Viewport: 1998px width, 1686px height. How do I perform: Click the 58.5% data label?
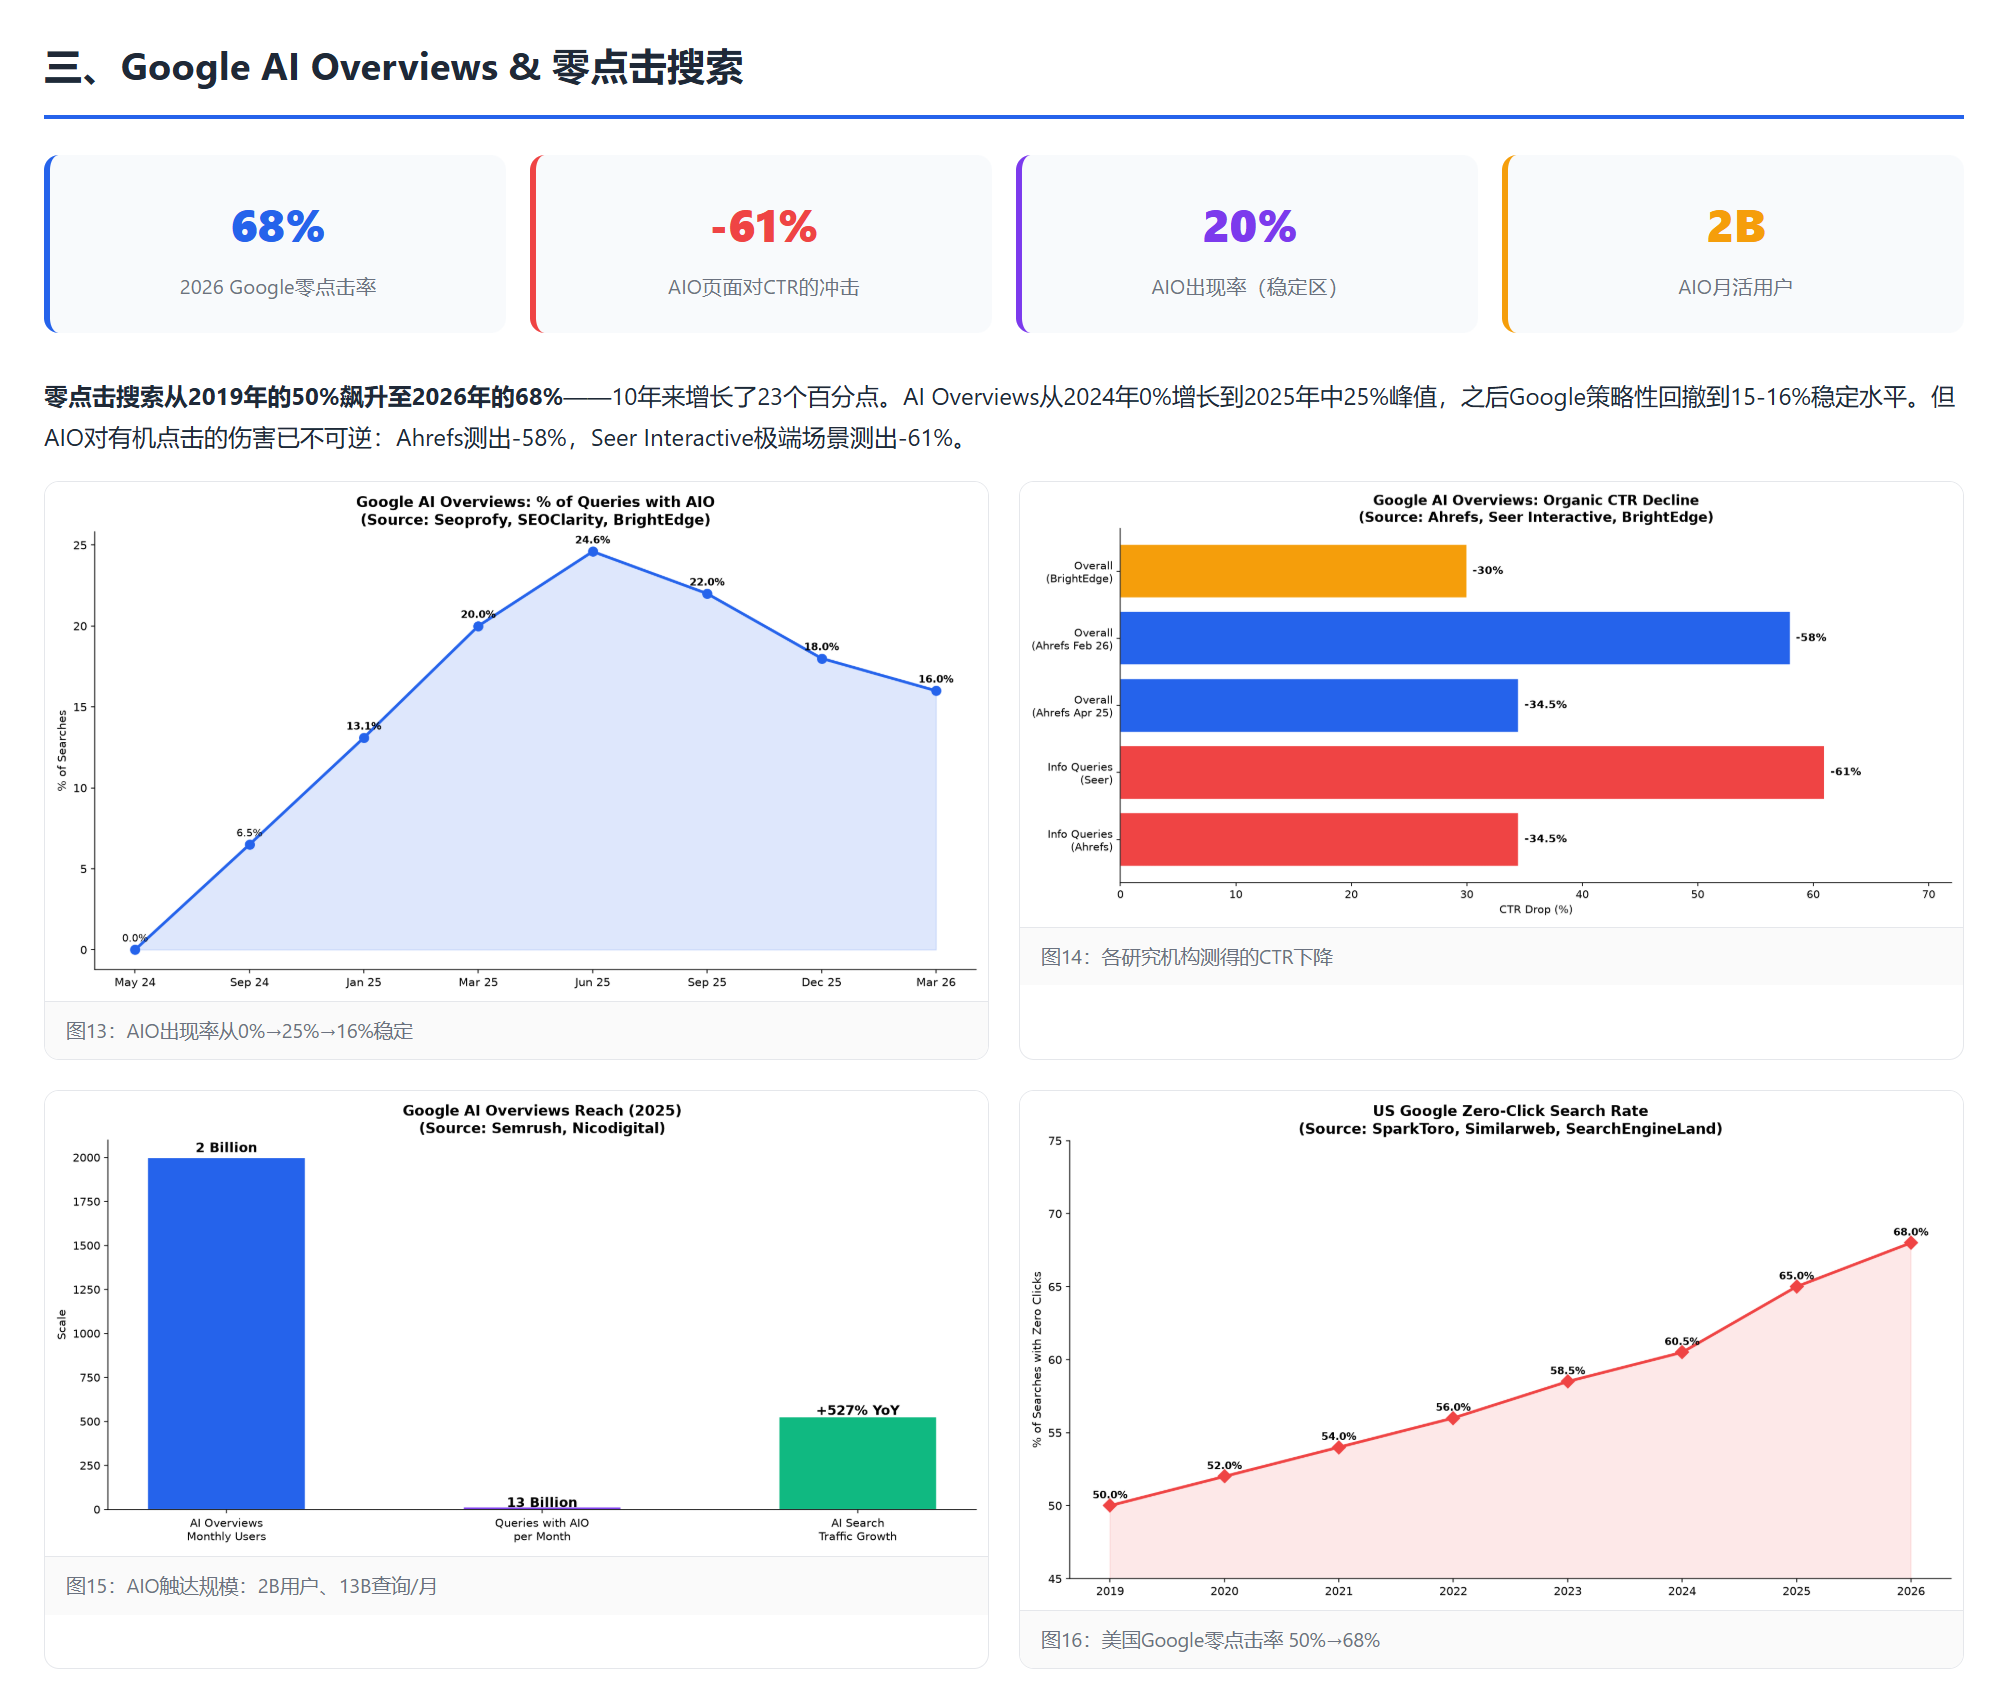coord(1568,1371)
